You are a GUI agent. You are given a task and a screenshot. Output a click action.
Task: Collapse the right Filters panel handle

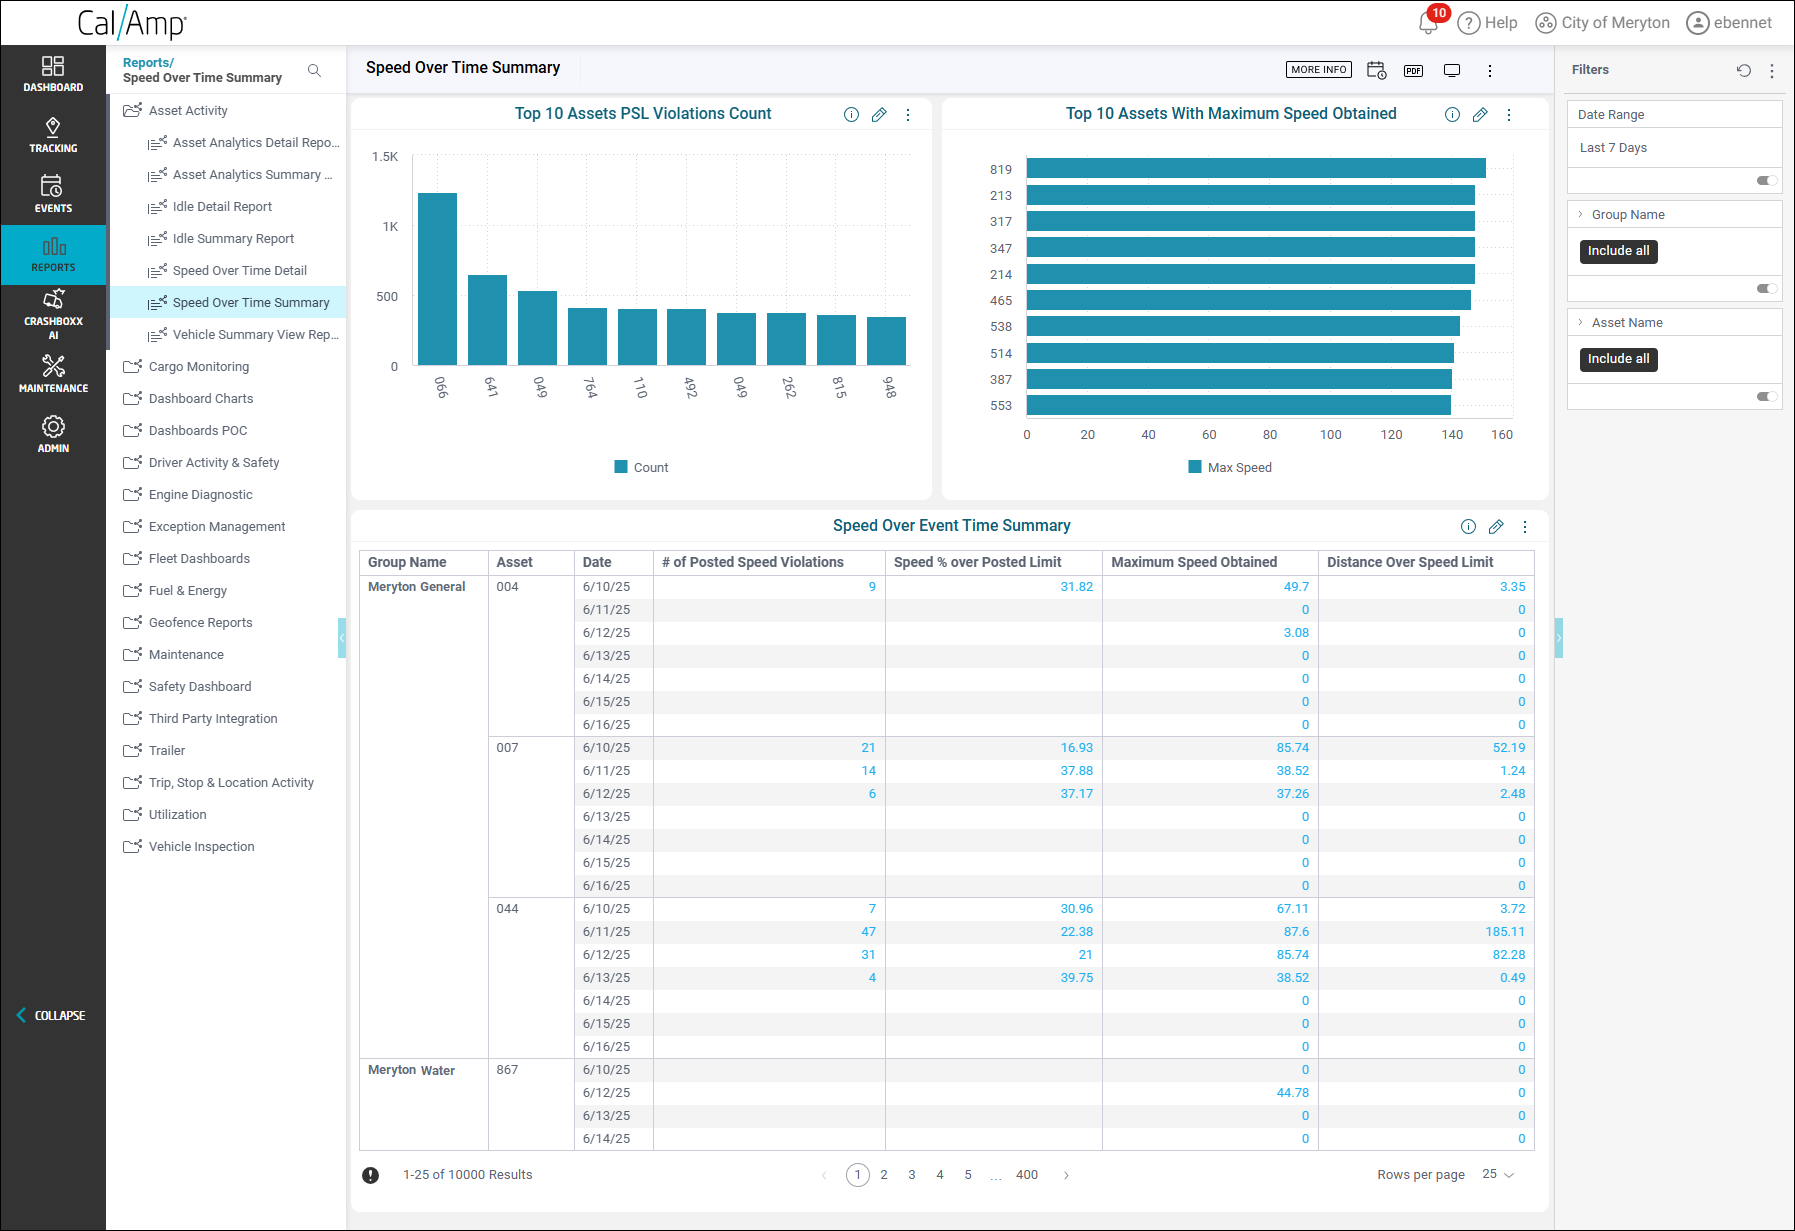click(1558, 638)
